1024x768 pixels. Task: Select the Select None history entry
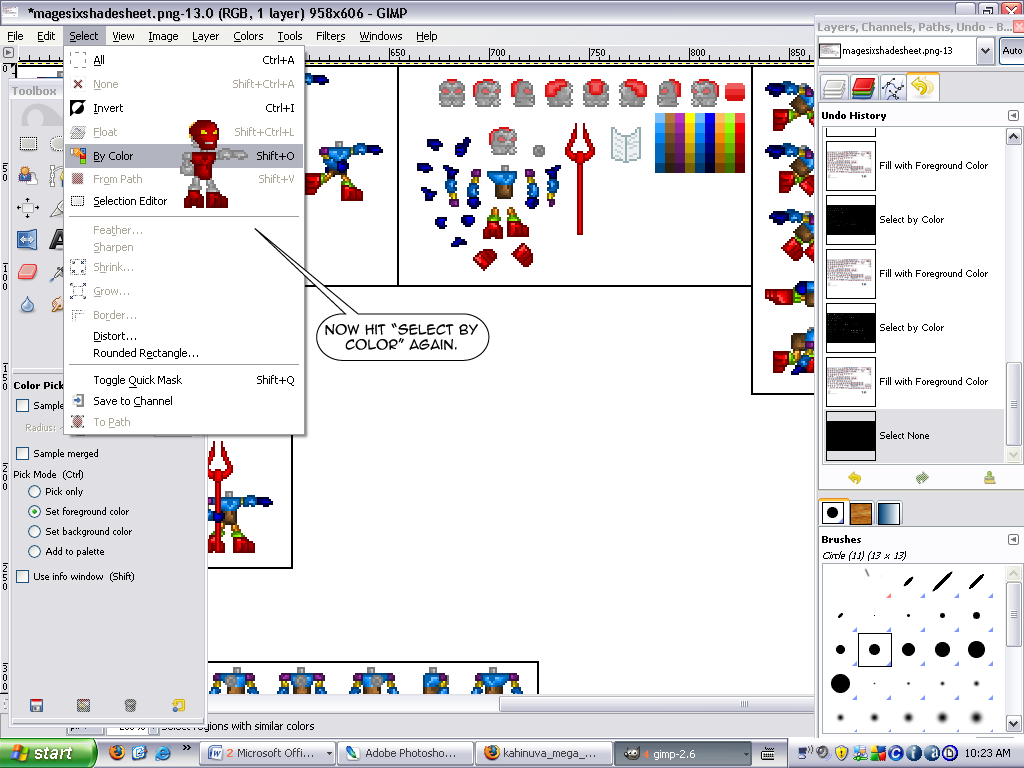[x=914, y=436]
